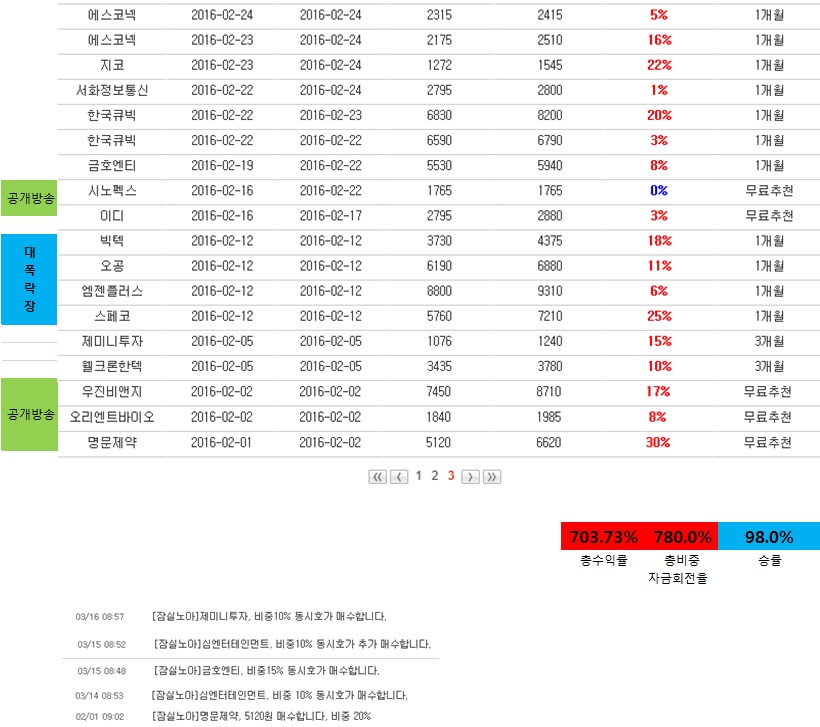
Task: Click the buy date 2016-02-01 for 명문제약
Action: [x=221, y=442]
